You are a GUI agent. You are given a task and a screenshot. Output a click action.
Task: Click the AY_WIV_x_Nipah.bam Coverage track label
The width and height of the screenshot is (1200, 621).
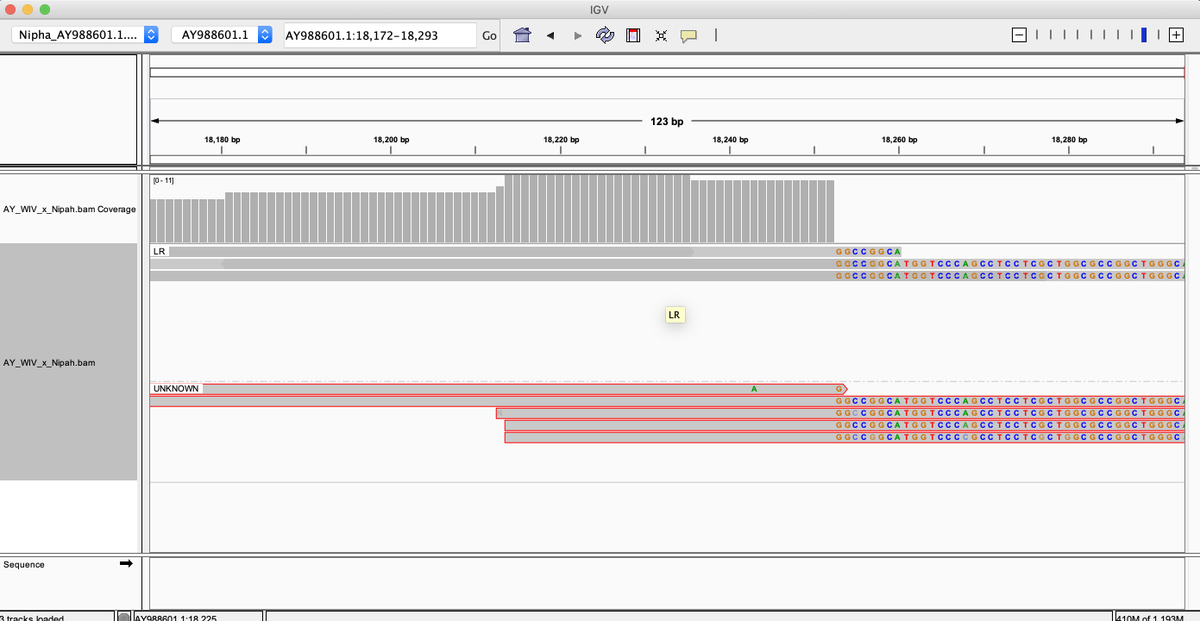click(69, 209)
